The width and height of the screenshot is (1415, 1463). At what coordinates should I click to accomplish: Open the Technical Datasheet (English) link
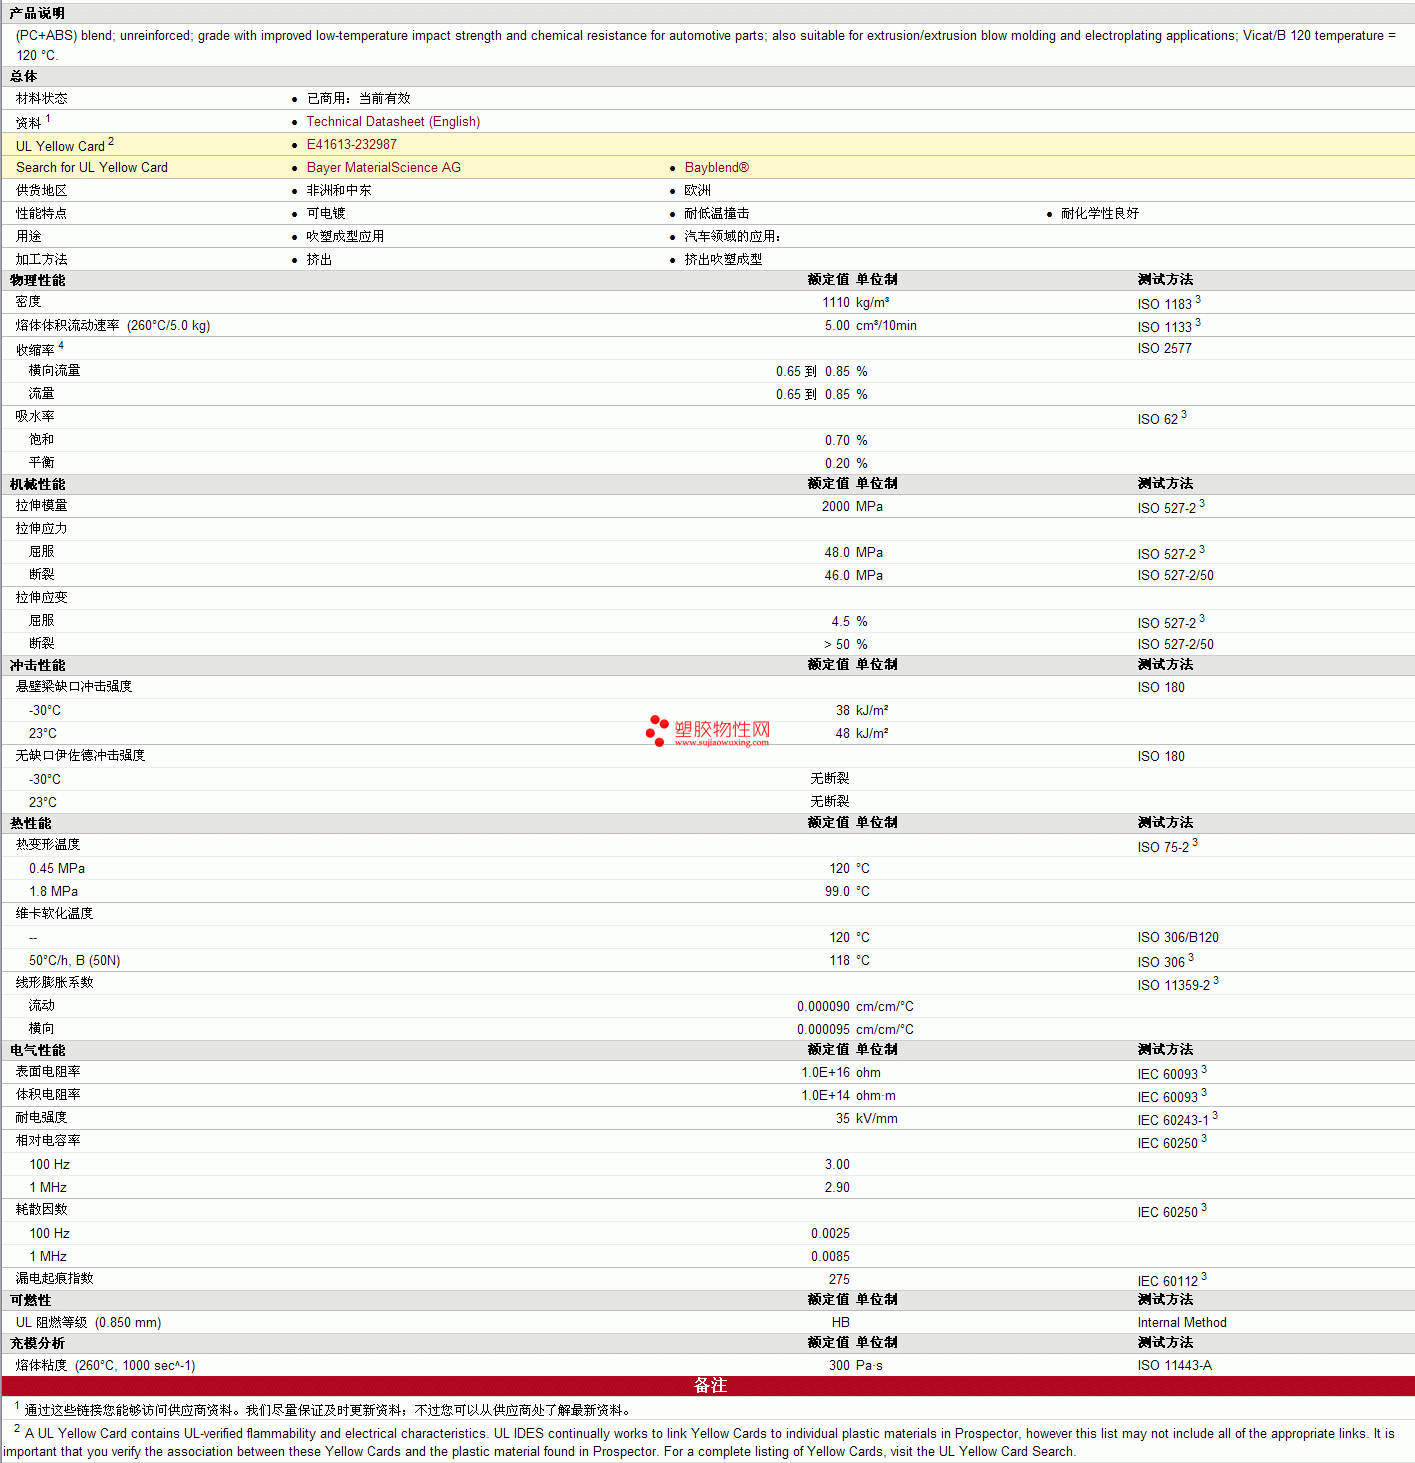pos(393,121)
